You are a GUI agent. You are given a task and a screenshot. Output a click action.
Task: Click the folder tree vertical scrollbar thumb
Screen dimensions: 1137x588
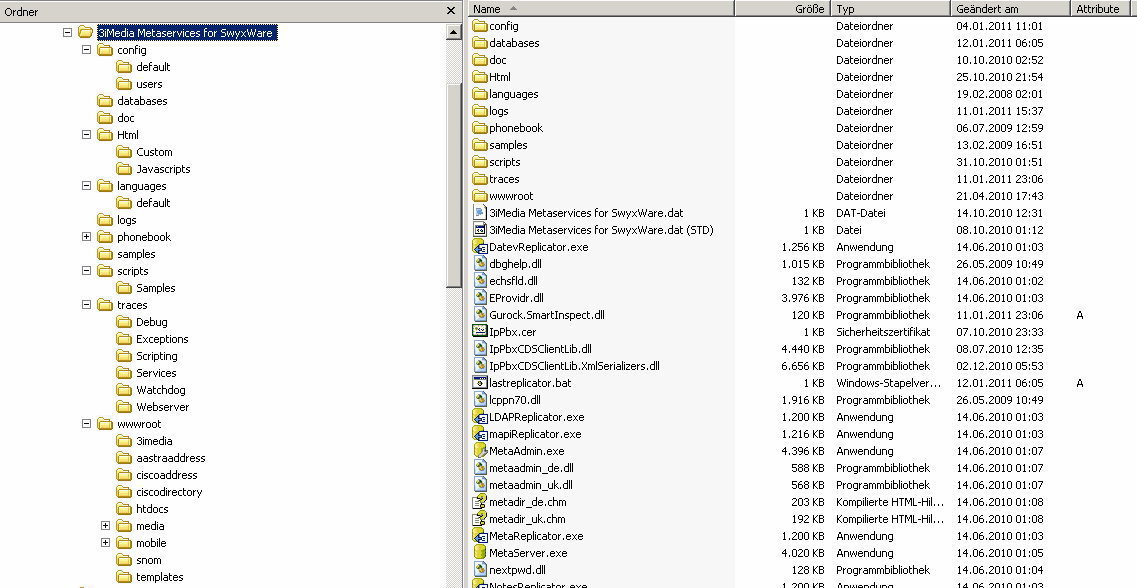tap(454, 185)
